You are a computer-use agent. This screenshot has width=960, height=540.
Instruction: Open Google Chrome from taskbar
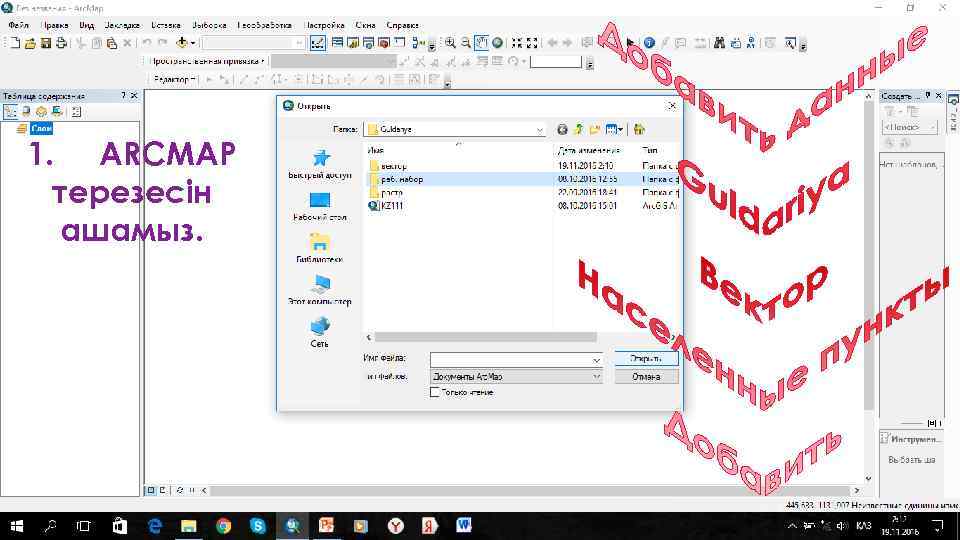[223, 526]
